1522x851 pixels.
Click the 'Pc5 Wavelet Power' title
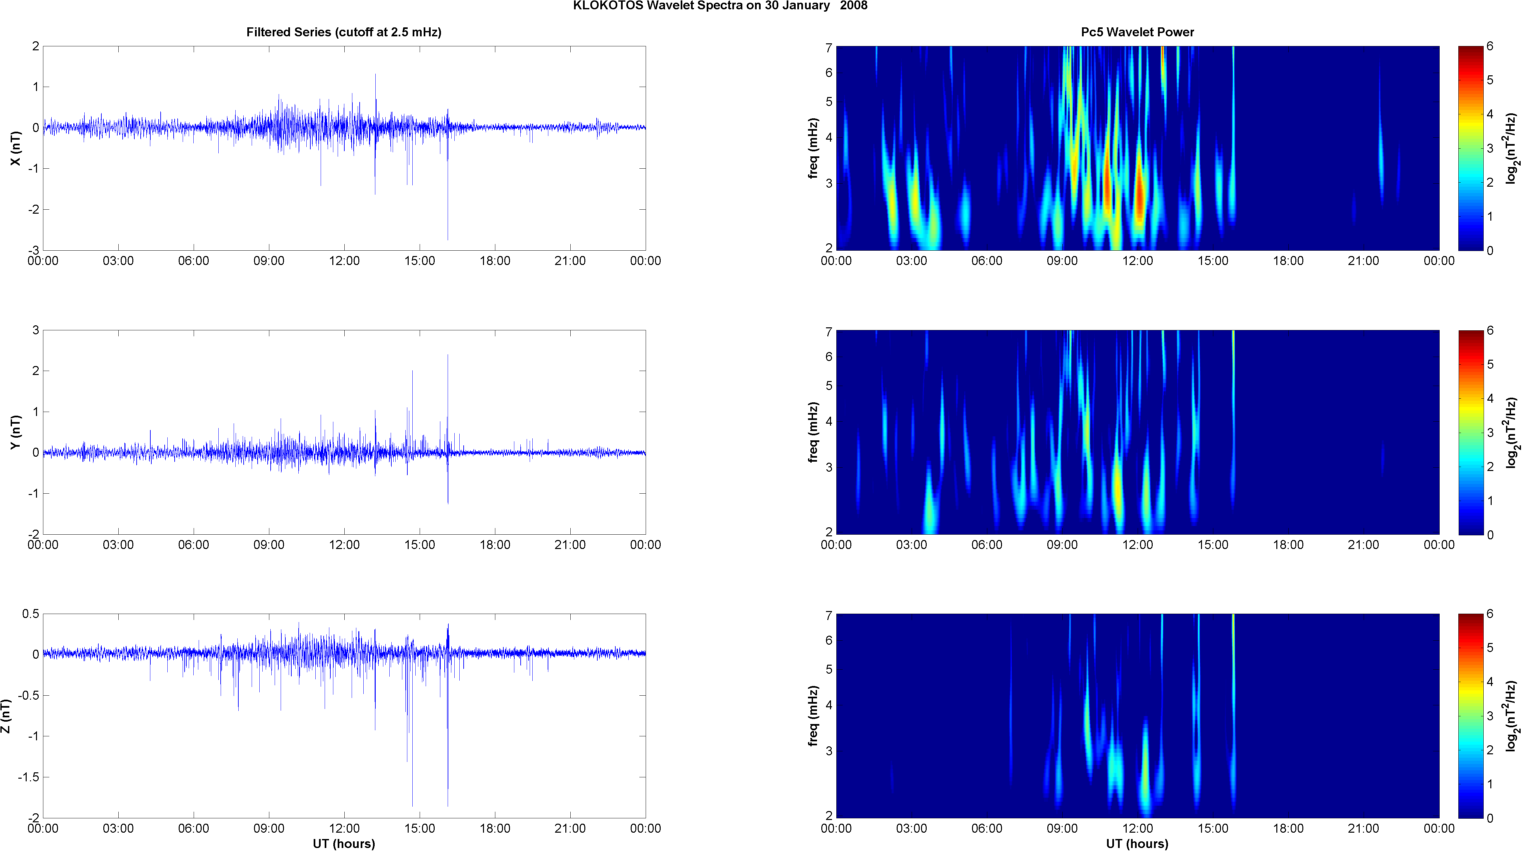(x=1137, y=32)
